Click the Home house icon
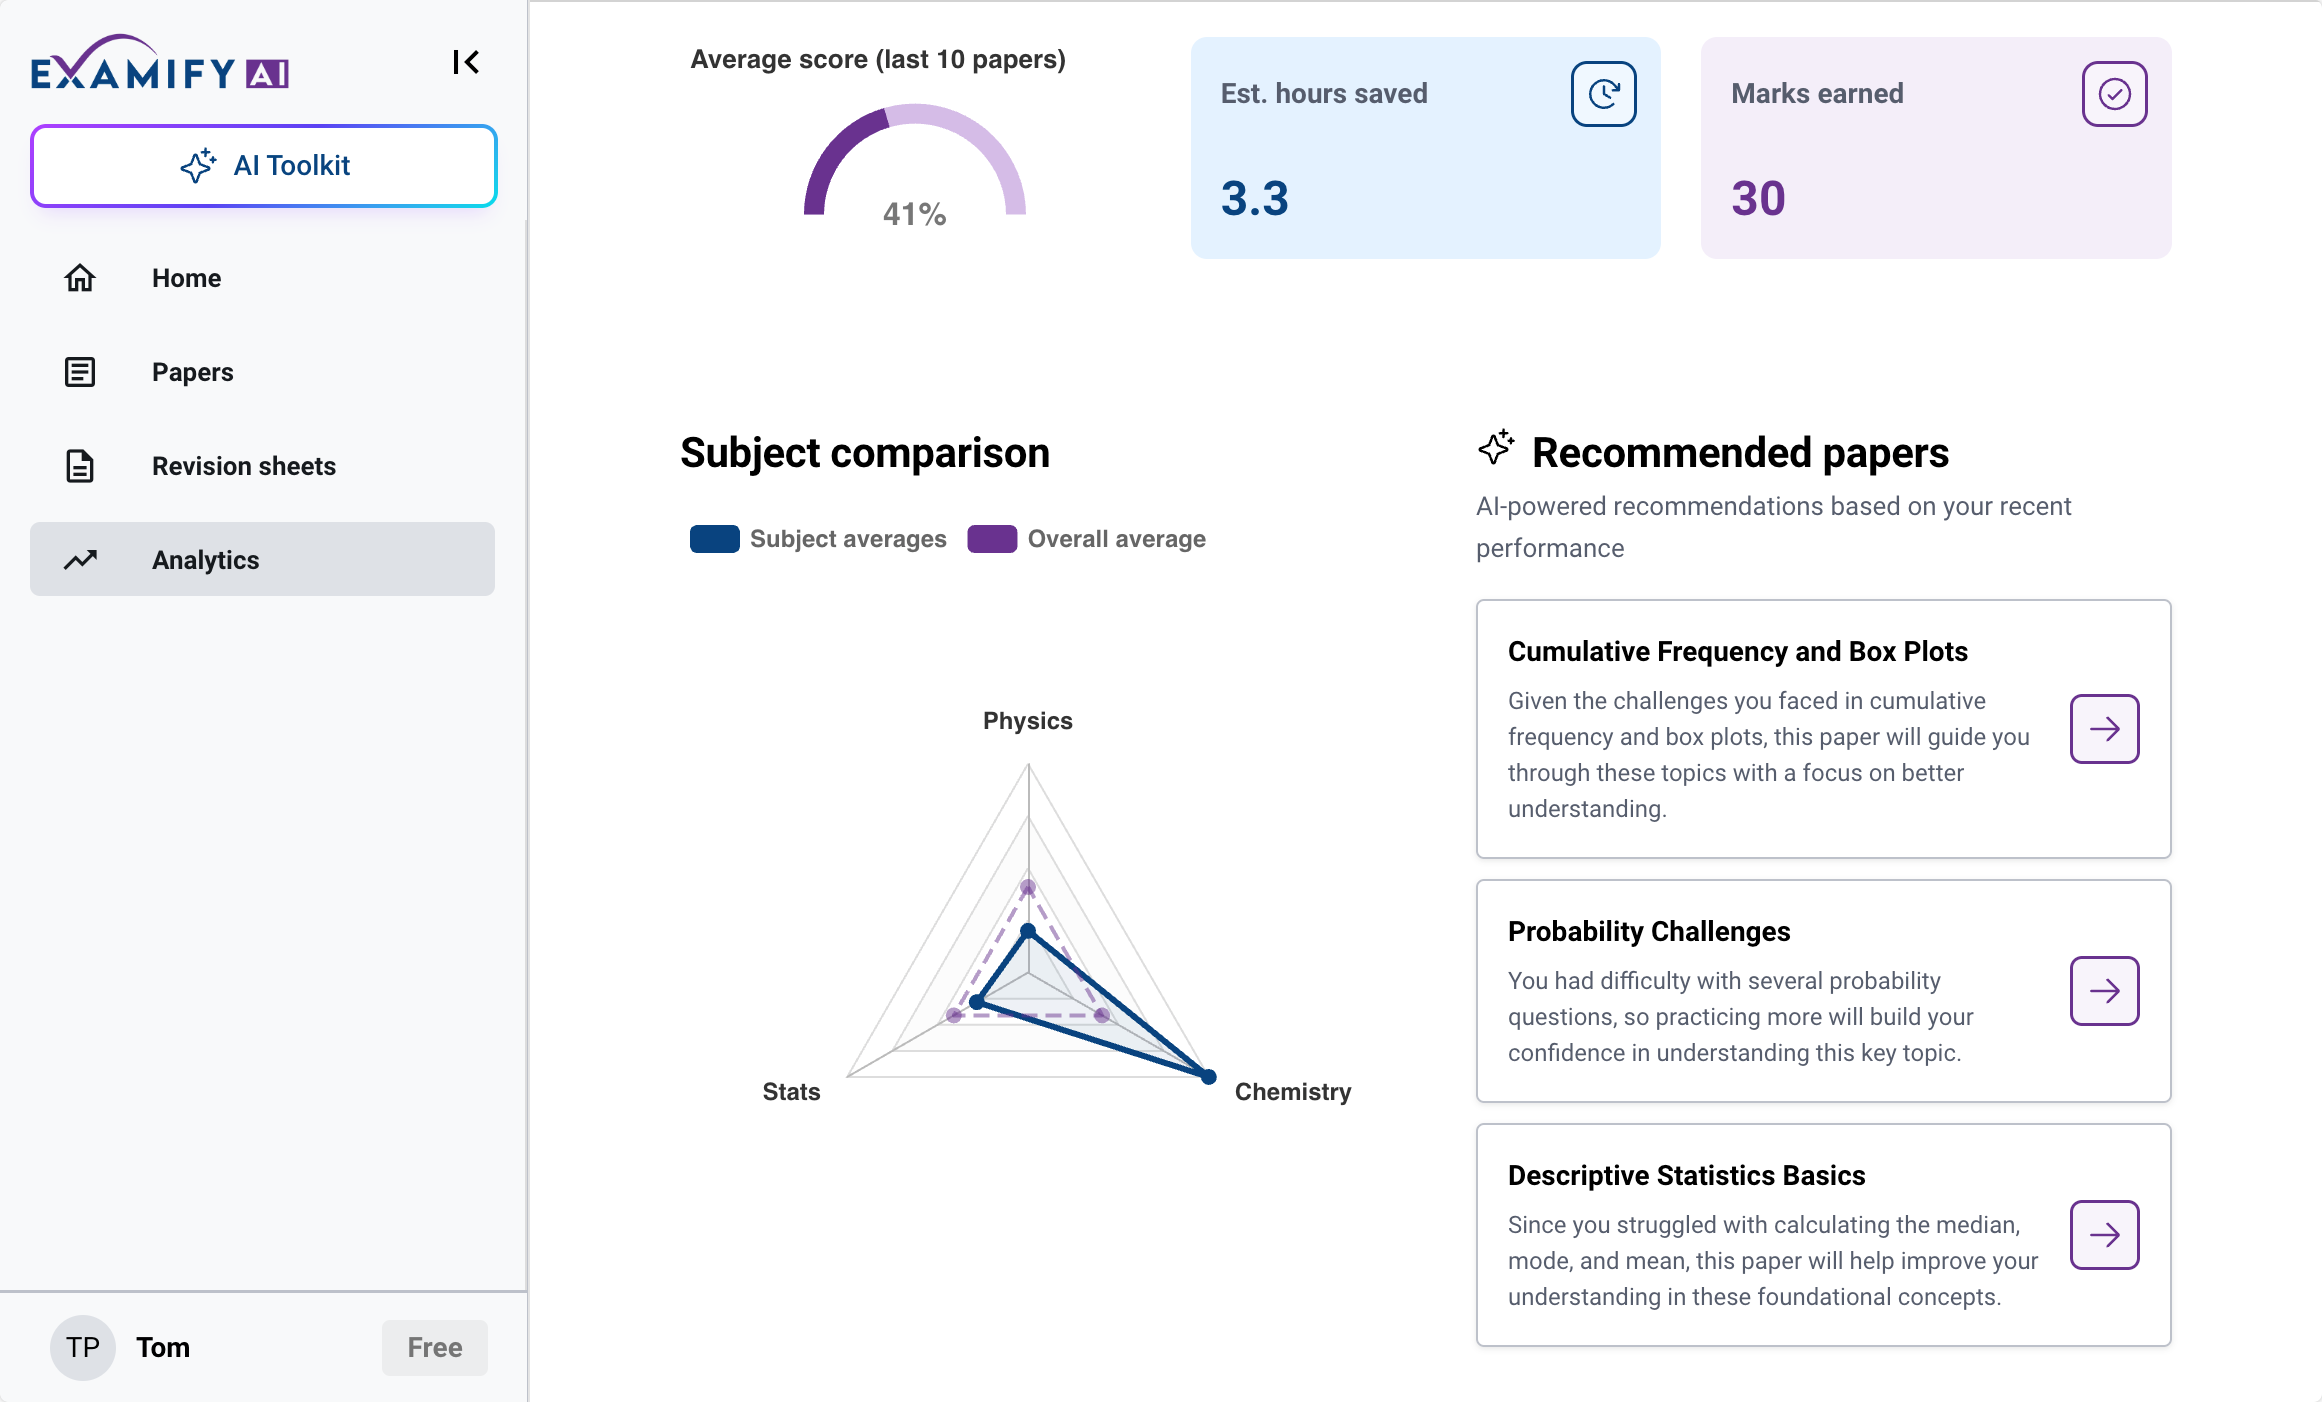 [80, 278]
